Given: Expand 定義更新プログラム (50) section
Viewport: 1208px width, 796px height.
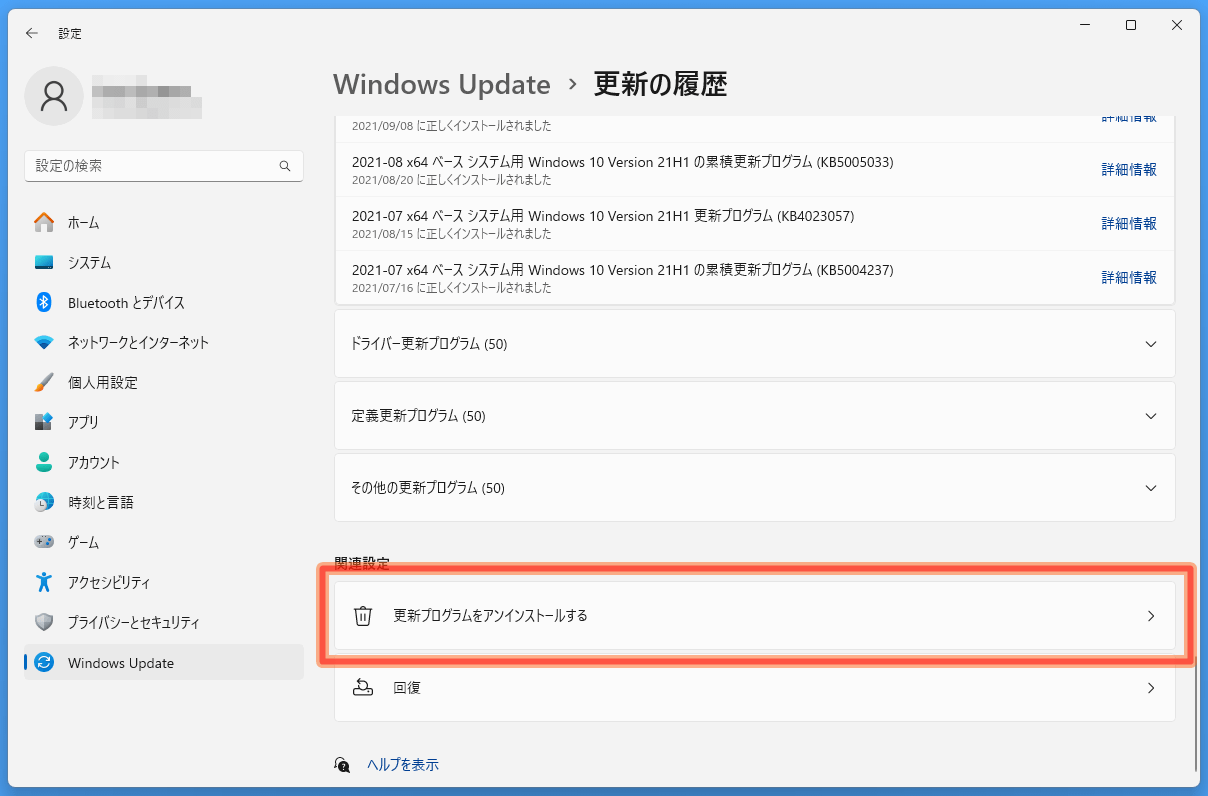Looking at the screenshot, I should (755, 416).
